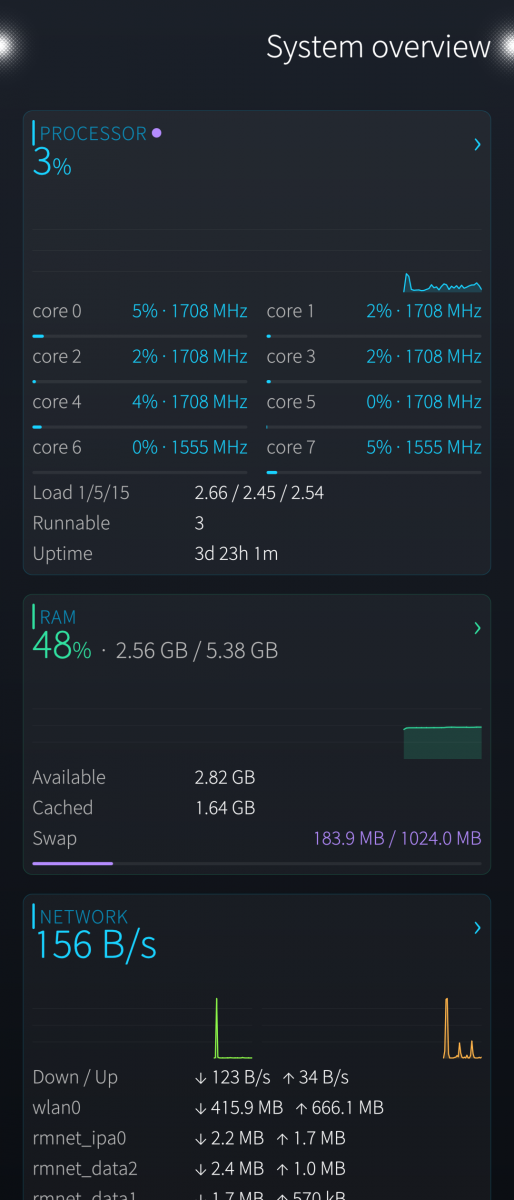Image resolution: width=514 pixels, height=1200 pixels.
Task: Select the wlan0 traffic row
Action: pos(257,1108)
